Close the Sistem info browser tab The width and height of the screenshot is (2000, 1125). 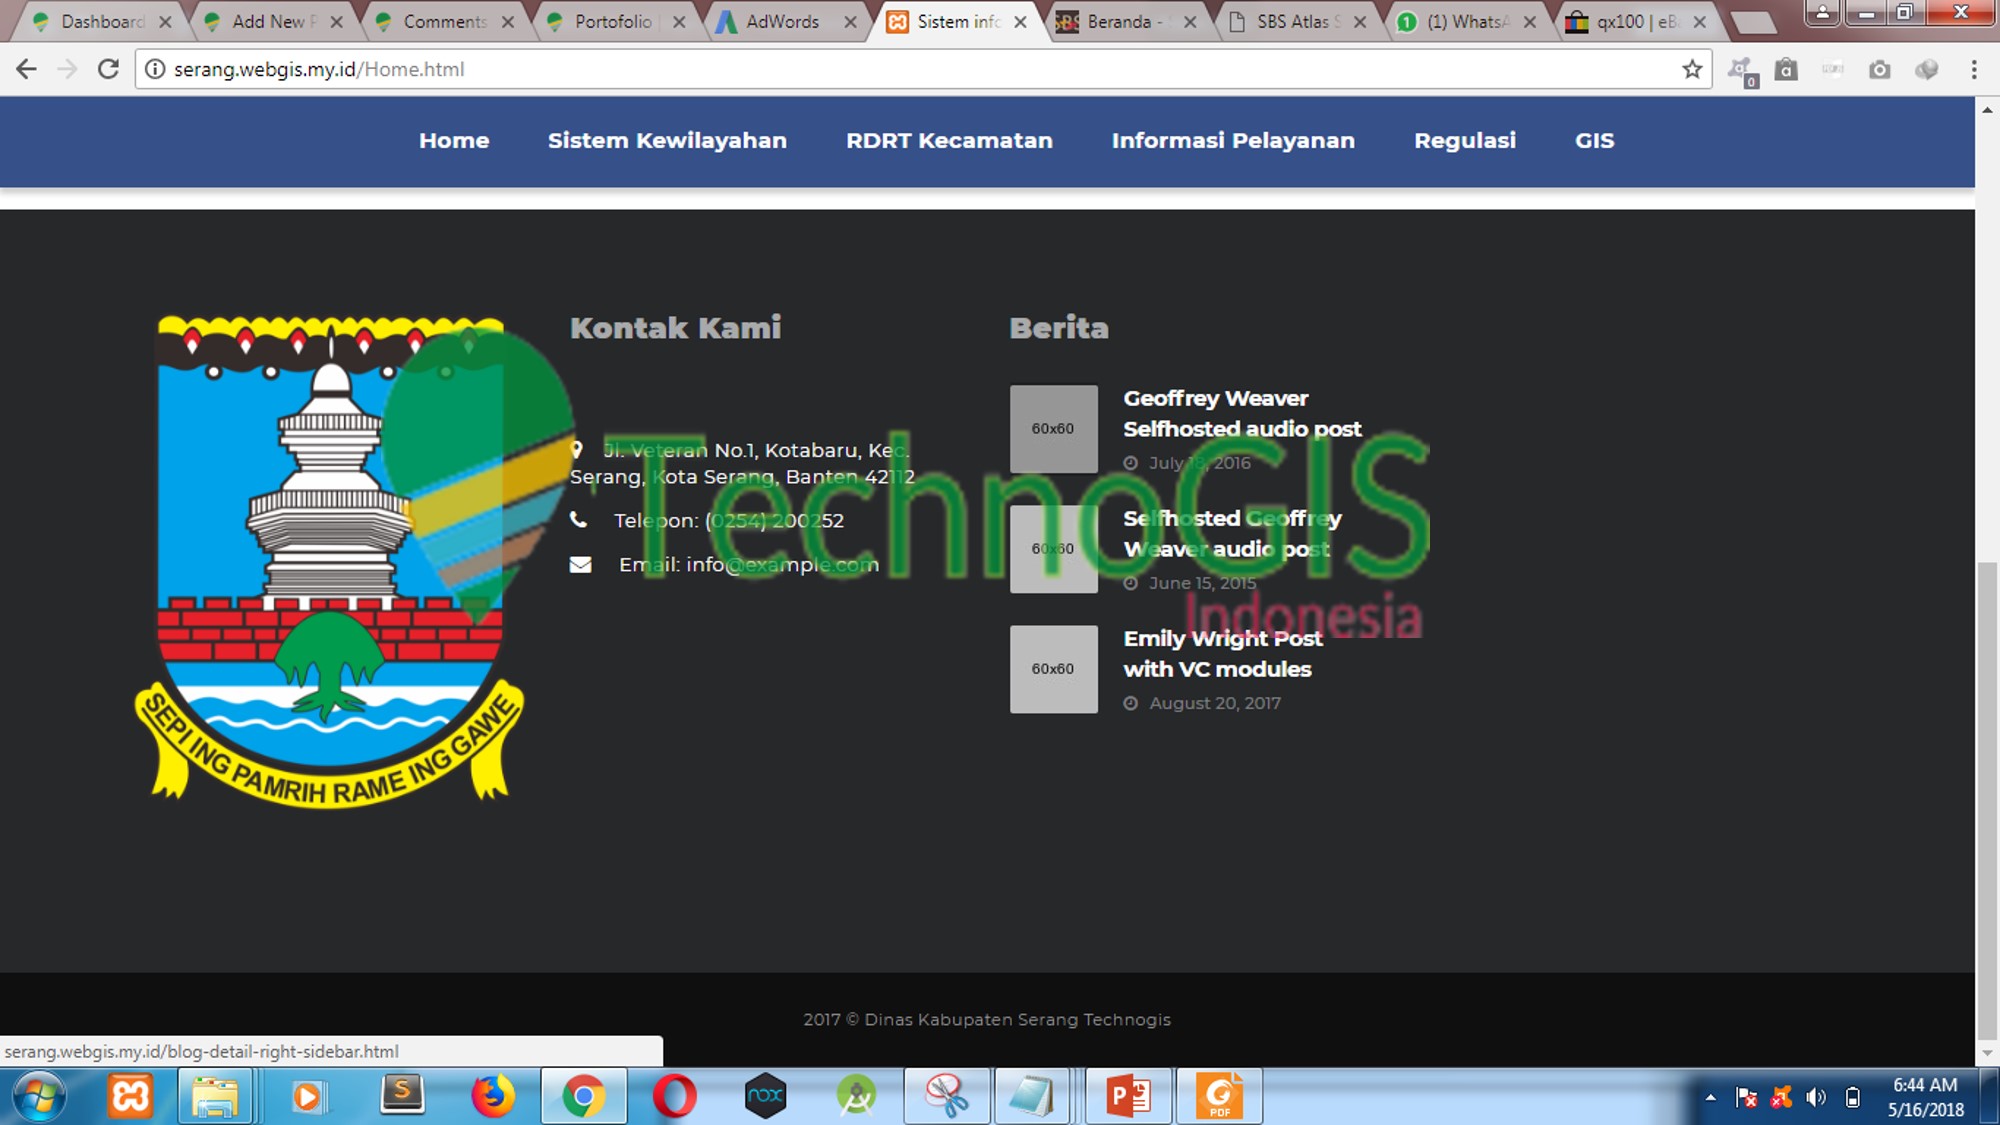pos(1020,22)
